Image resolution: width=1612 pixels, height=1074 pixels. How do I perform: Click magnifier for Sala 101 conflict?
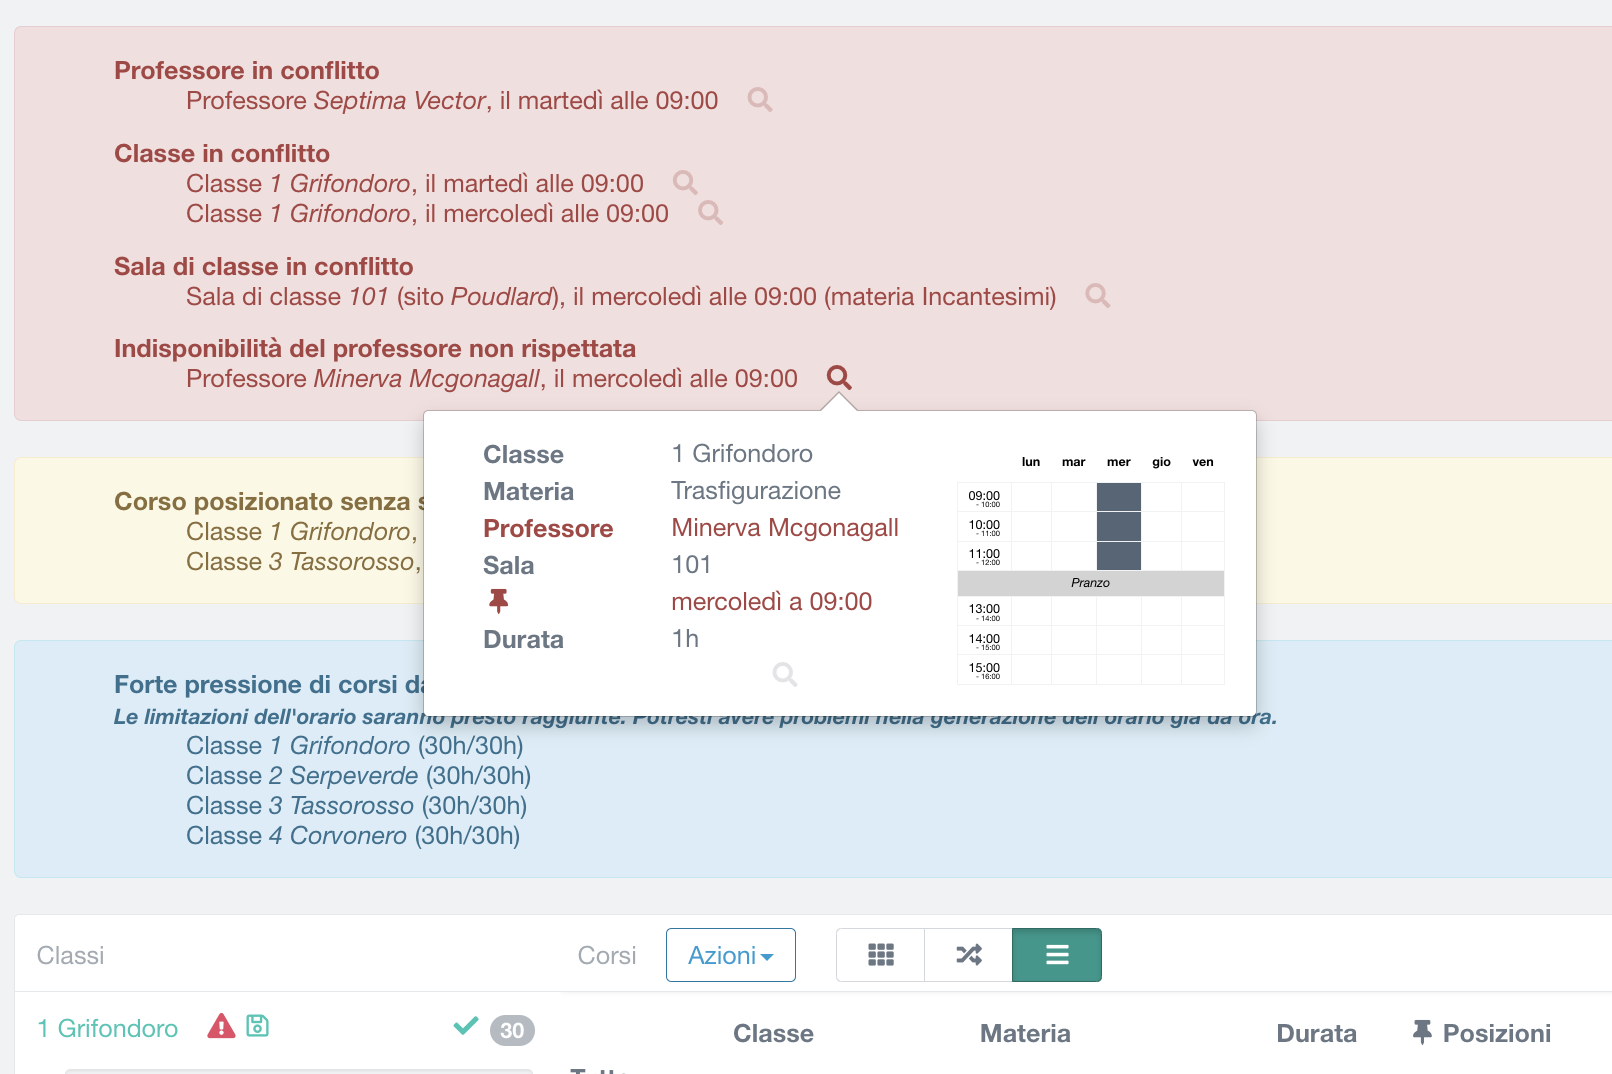pos(1097,296)
